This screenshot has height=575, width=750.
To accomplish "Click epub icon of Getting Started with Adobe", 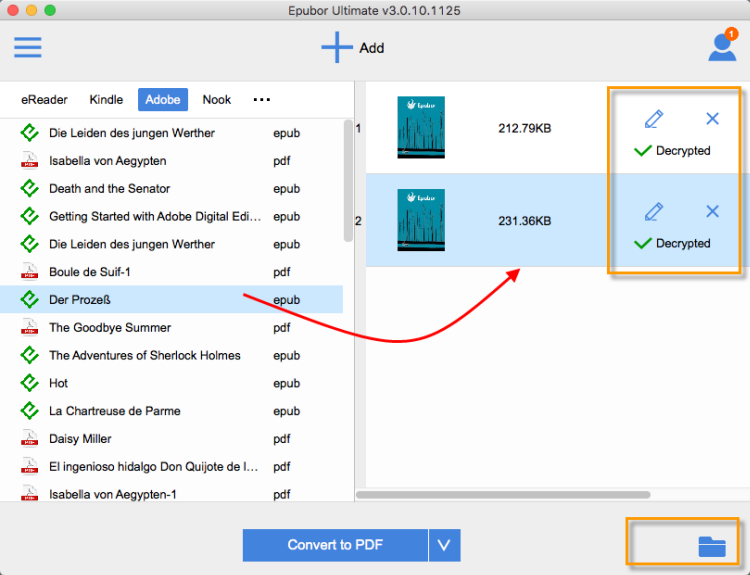I will tap(30, 216).
